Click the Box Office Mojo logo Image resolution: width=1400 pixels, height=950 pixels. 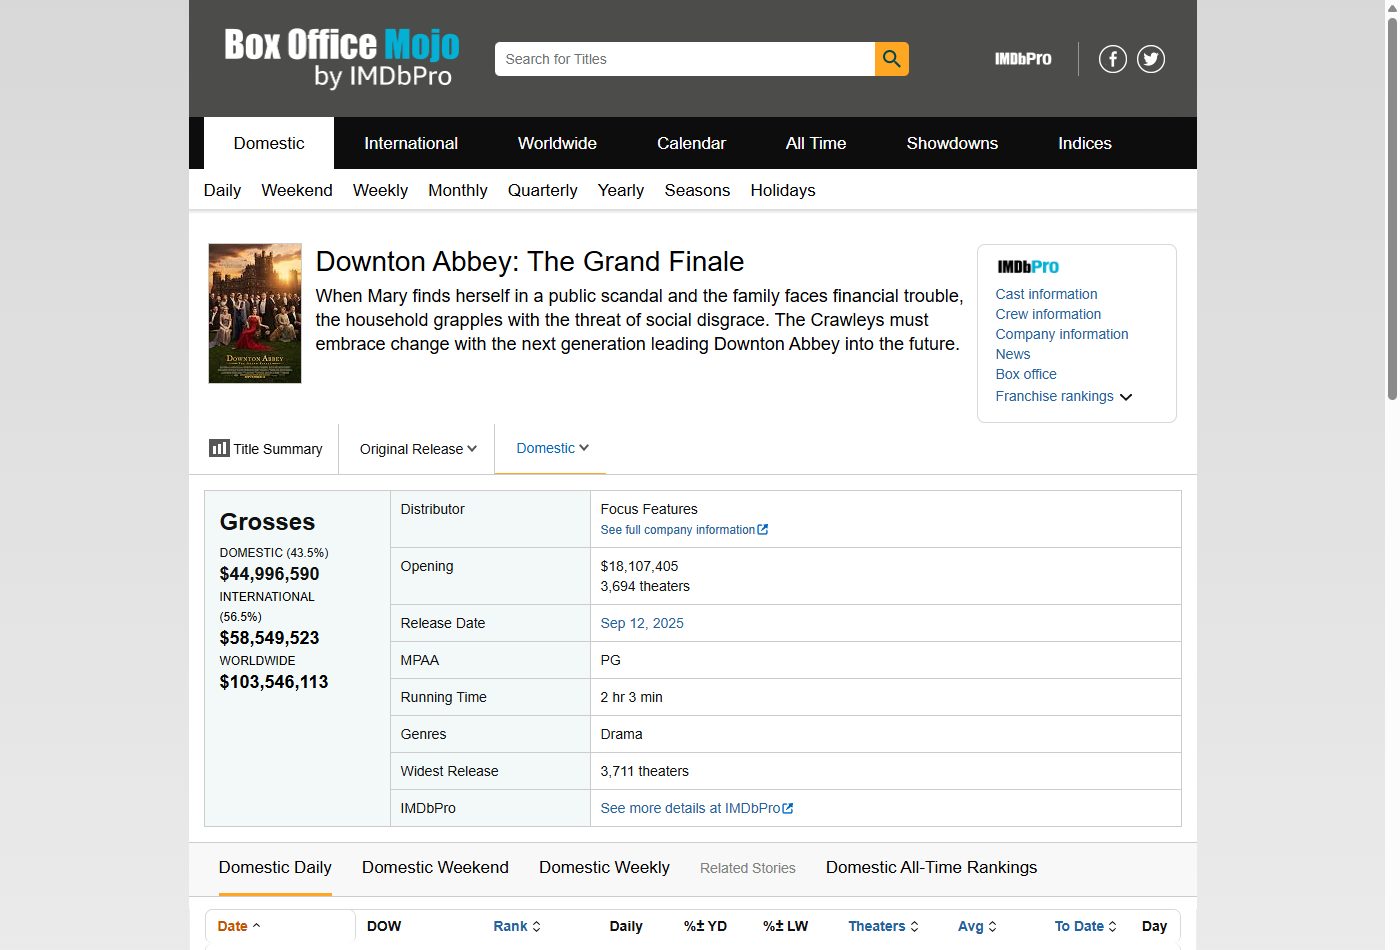(x=342, y=58)
